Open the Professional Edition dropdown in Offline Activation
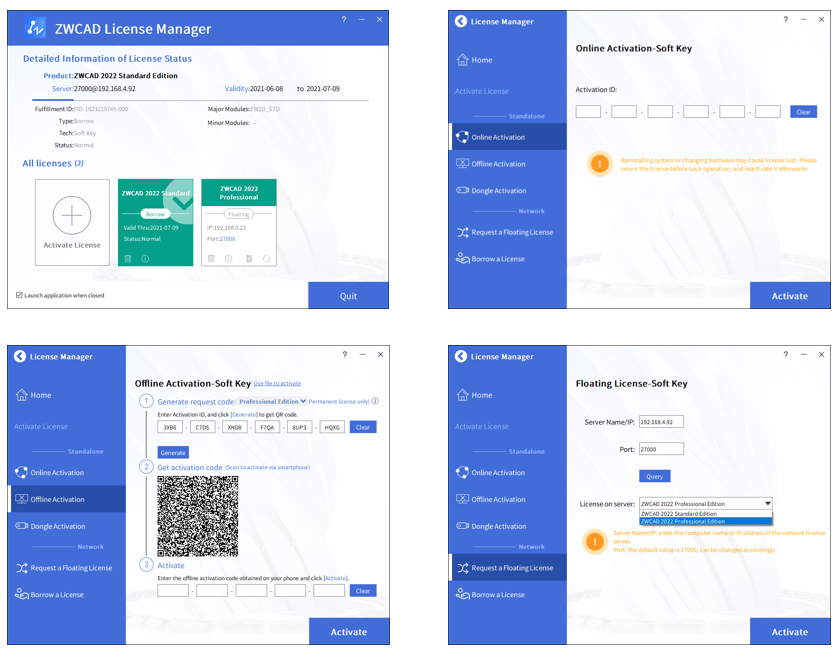 [272, 401]
